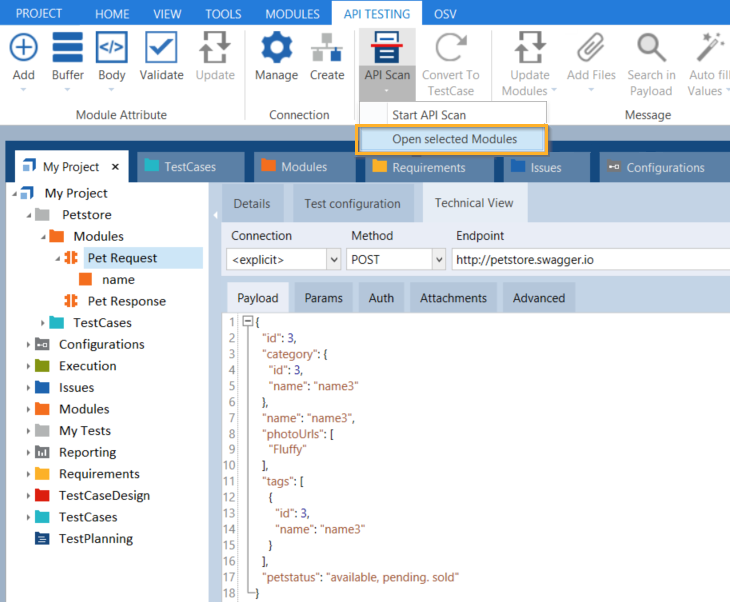Open Search in Payload tool

click(x=651, y=48)
